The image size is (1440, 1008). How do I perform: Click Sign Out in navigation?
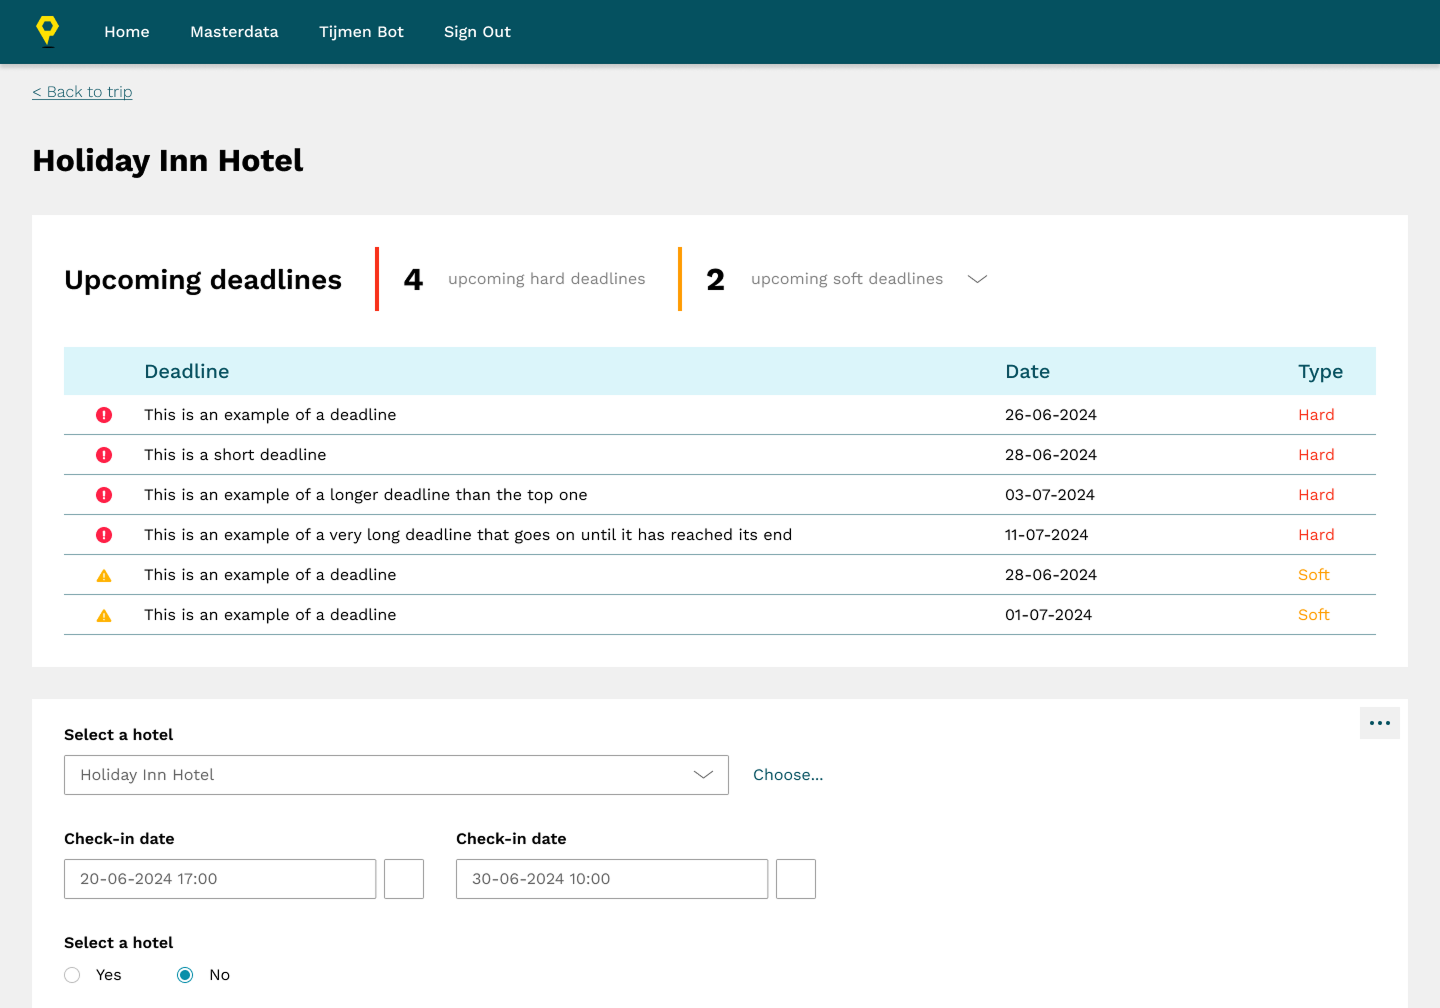(x=477, y=32)
